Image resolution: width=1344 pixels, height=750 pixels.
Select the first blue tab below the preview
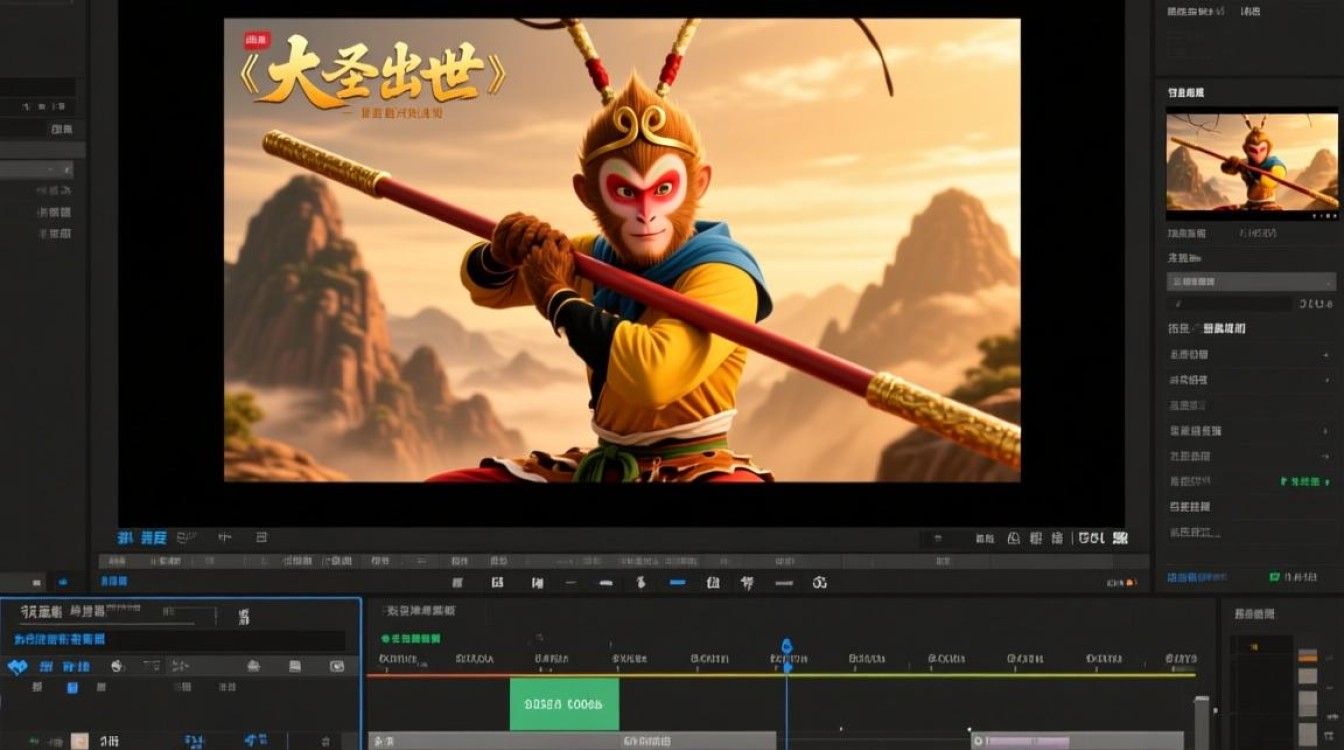[125, 538]
